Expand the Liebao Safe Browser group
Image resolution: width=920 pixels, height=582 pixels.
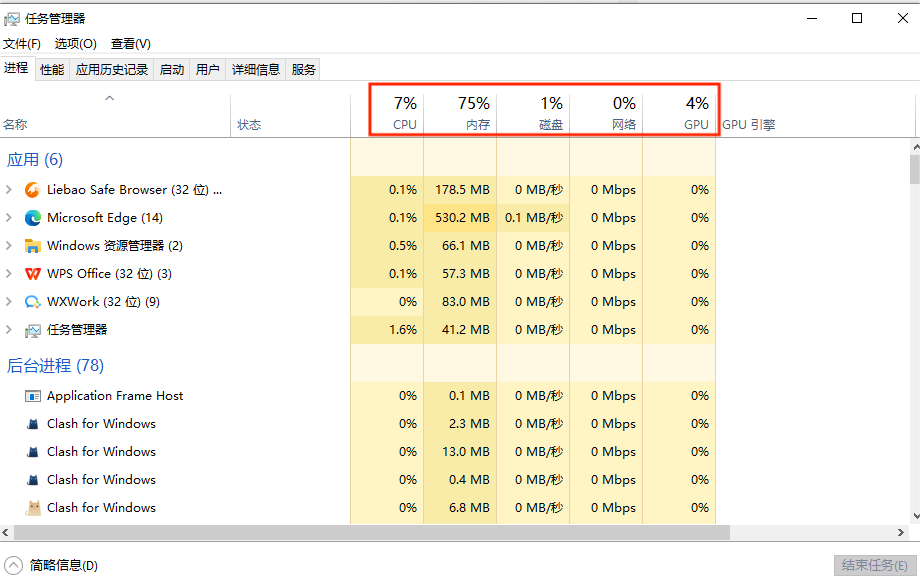9,190
